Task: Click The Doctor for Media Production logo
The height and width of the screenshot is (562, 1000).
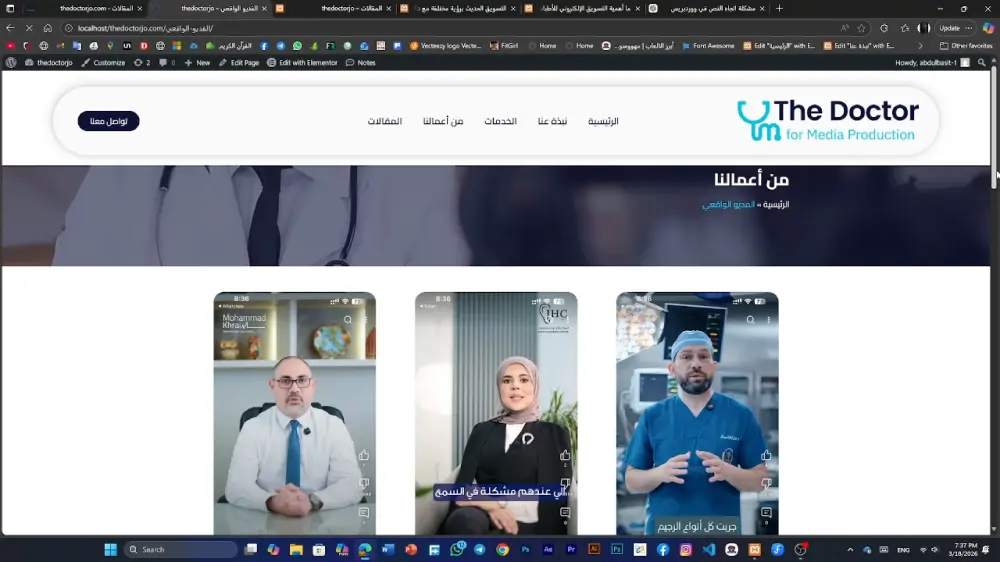Action: [x=828, y=121]
